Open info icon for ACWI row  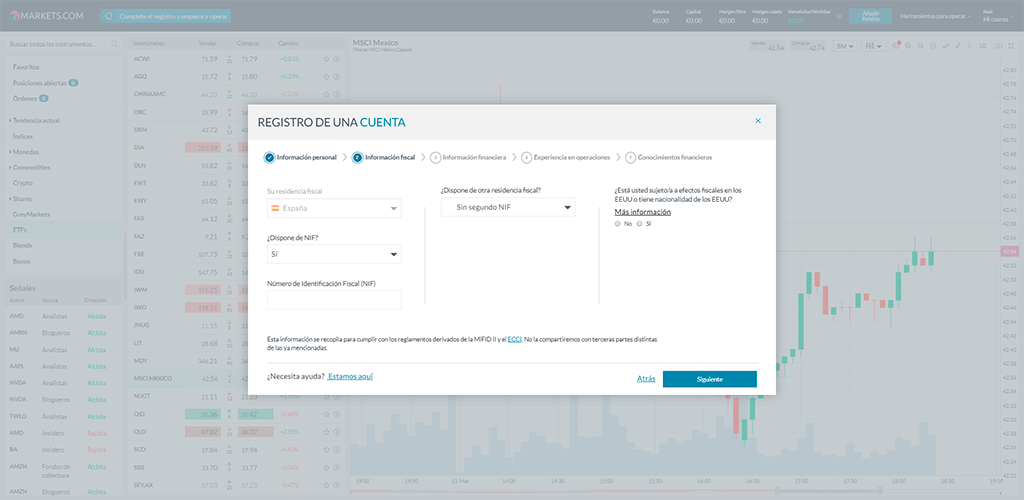[337, 59]
